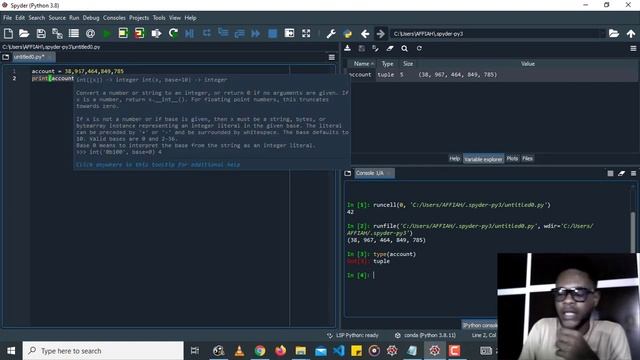
Task: Debug step over icon
Action: tap(207, 33)
